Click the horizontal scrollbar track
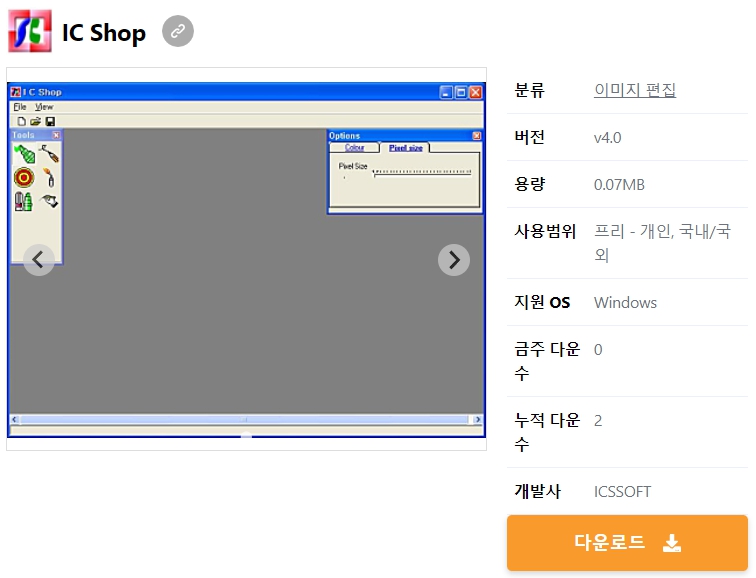756x578 pixels. [x=246, y=419]
